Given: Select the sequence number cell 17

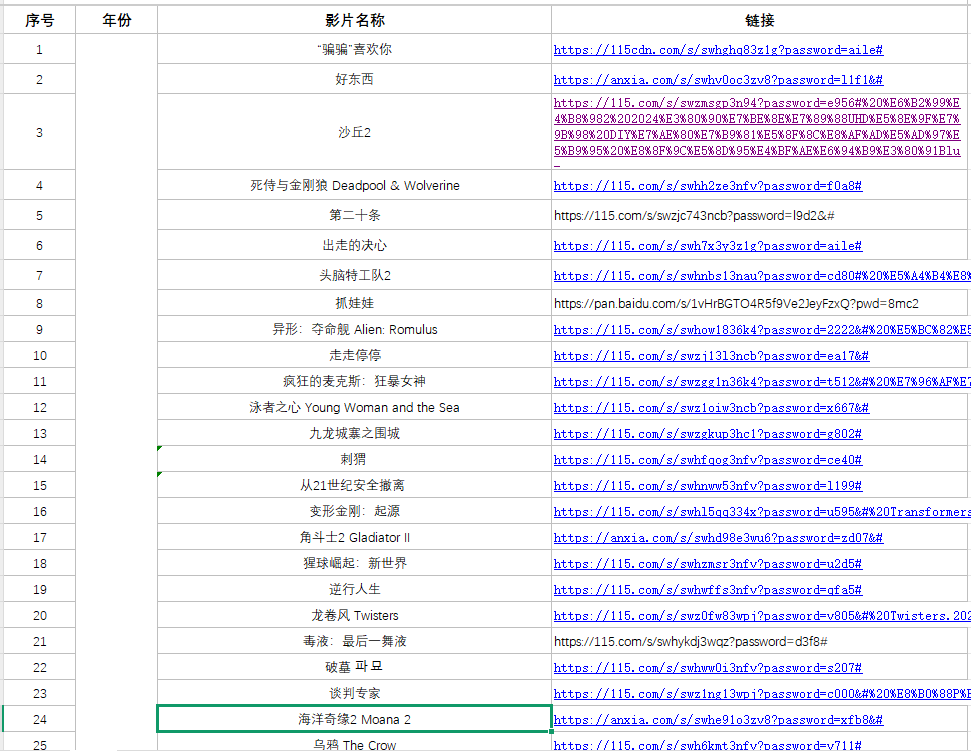Looking at the screenshot, I should (x=40, y=537).
